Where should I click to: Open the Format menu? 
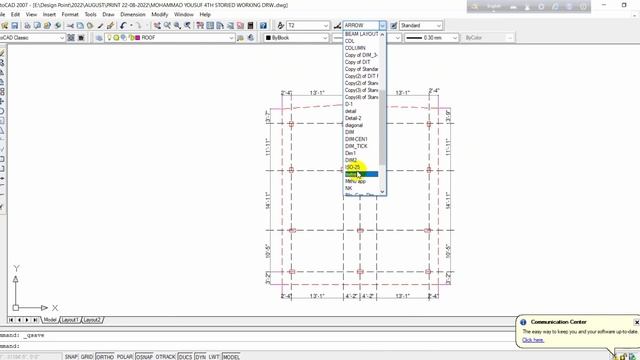coord(70,14)
